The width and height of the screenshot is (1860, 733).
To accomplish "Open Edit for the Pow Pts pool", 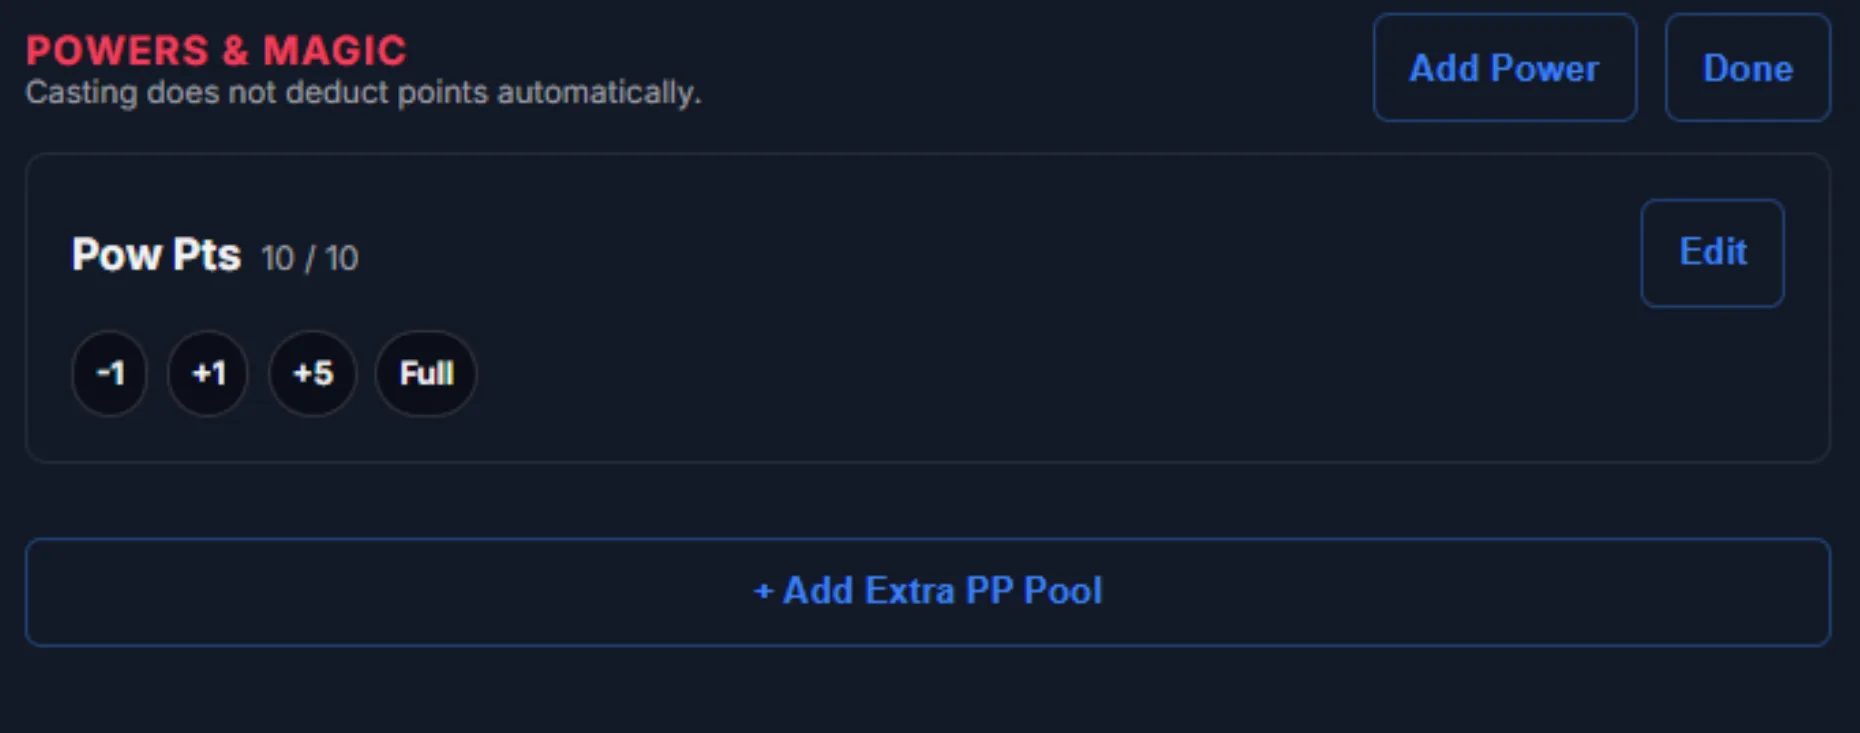I will tap(1713, 253).
